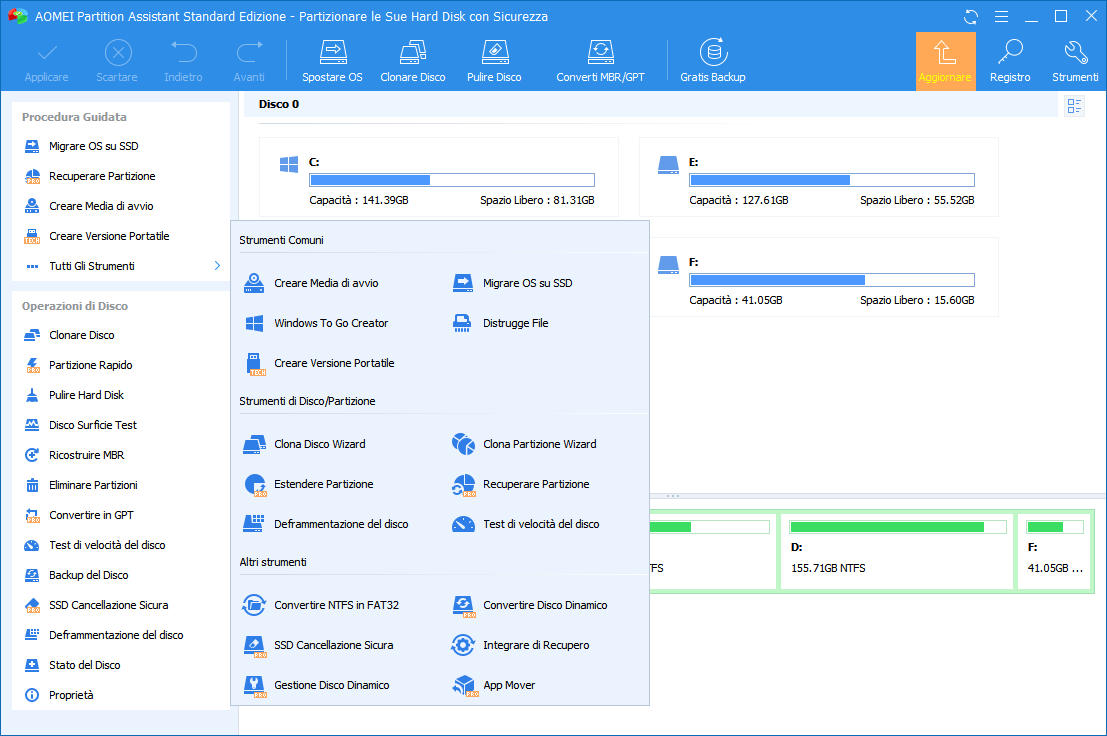Toggle the disk view layout button
Viewport: 1107px width, 736px height.
click(1075, 106)
